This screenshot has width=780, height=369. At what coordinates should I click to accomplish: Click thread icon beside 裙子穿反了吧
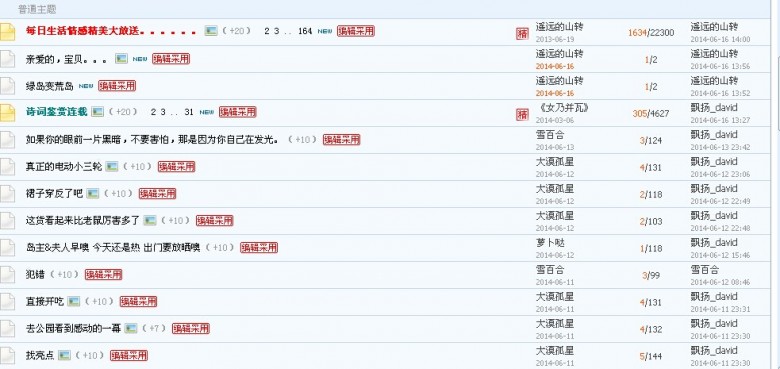click(x=7, y=193)
